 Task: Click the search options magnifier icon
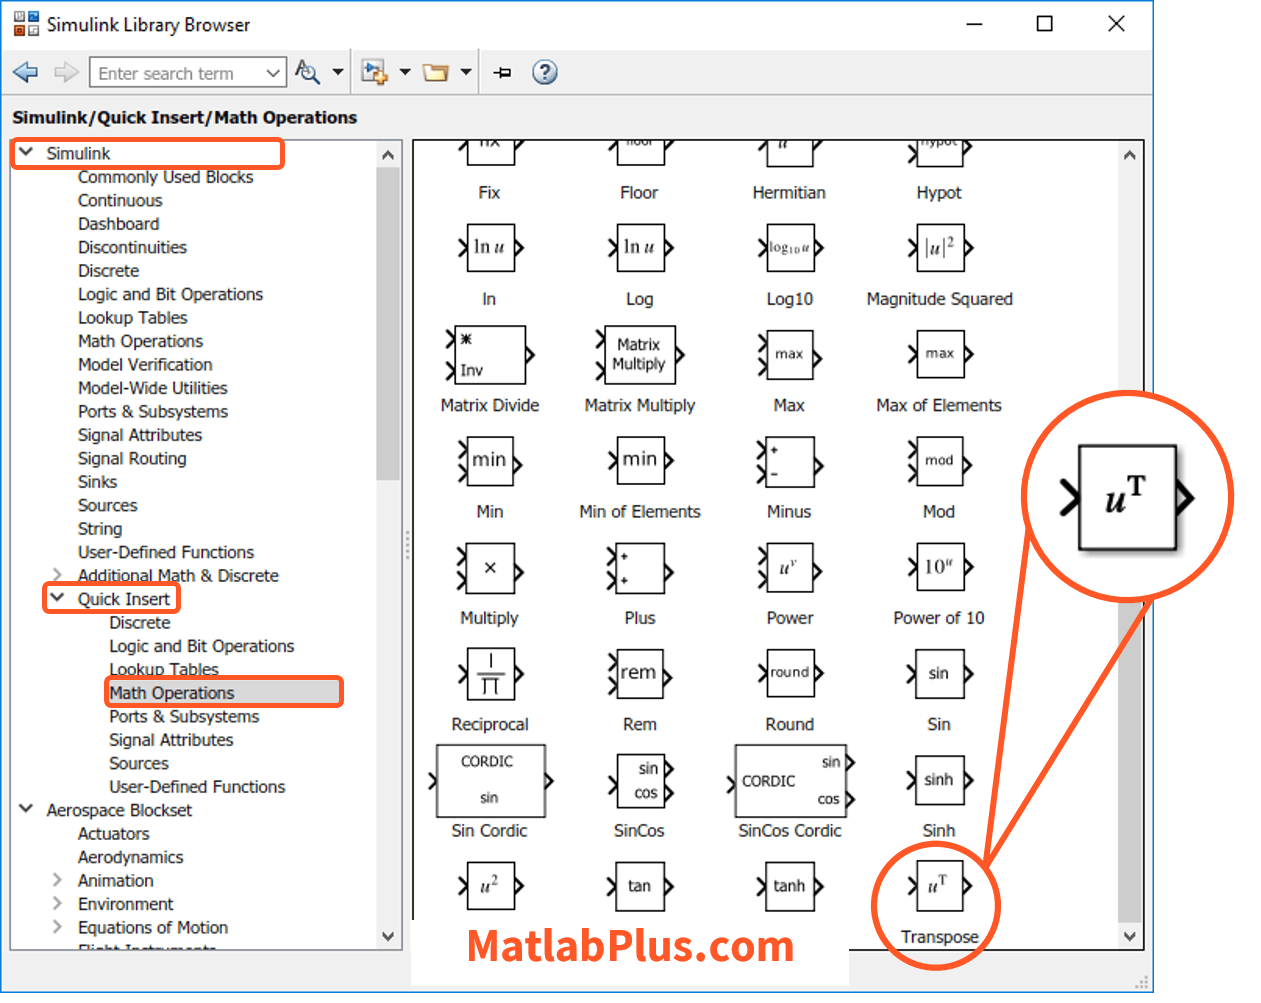tap(308, 72)
